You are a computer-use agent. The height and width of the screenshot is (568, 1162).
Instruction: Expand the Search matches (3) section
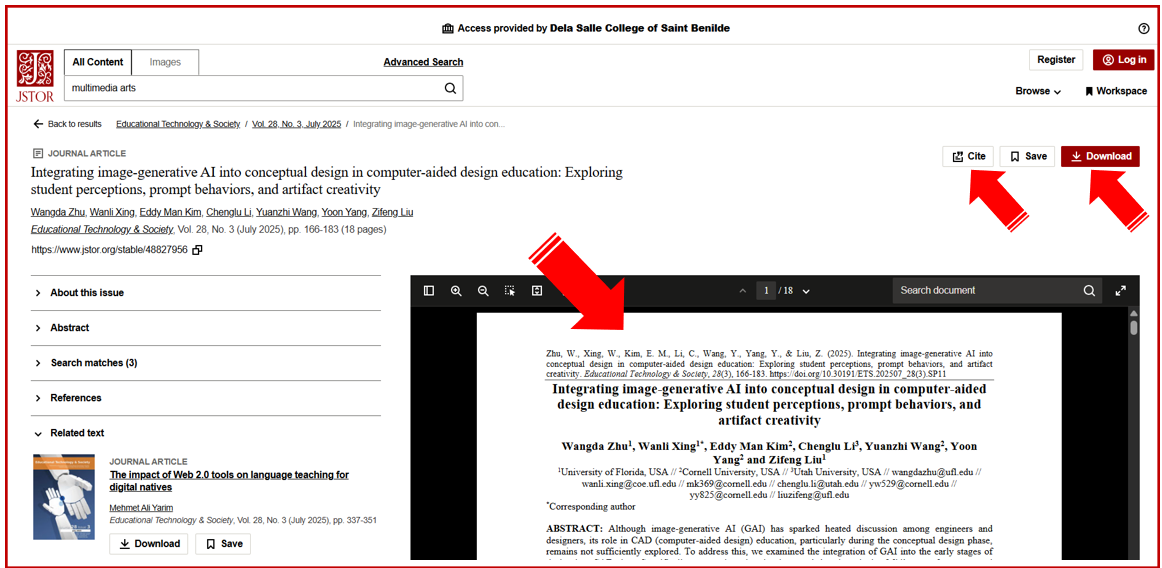pyautogui.click(x=206, y=363)
